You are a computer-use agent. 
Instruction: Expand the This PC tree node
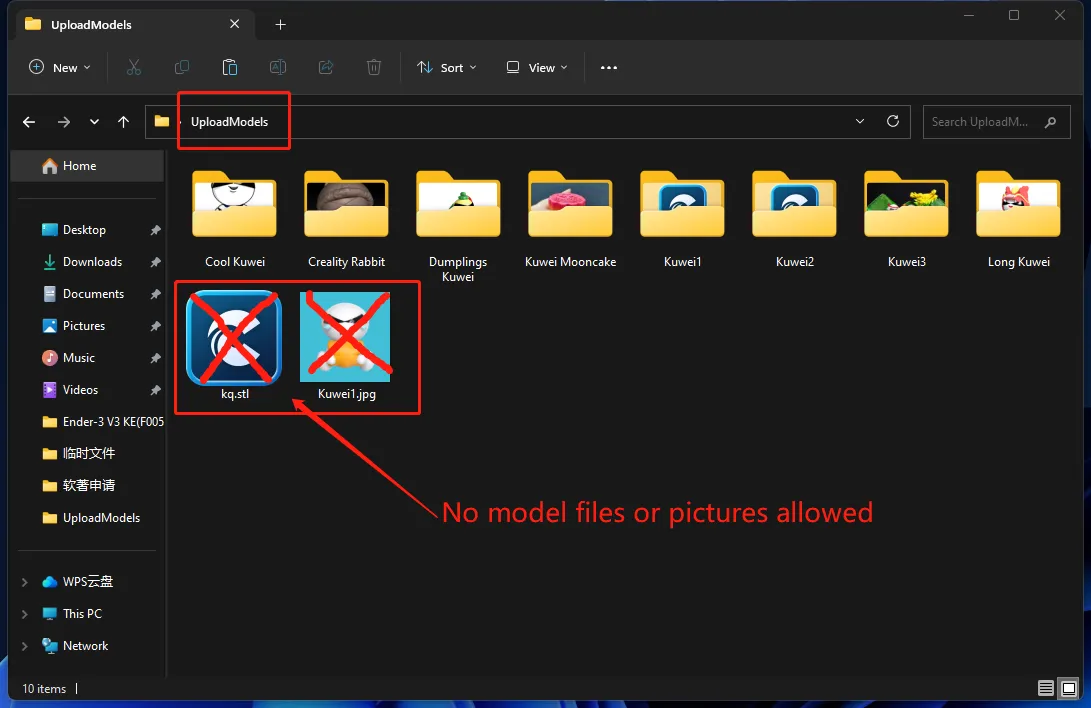[x=25, y=614]
